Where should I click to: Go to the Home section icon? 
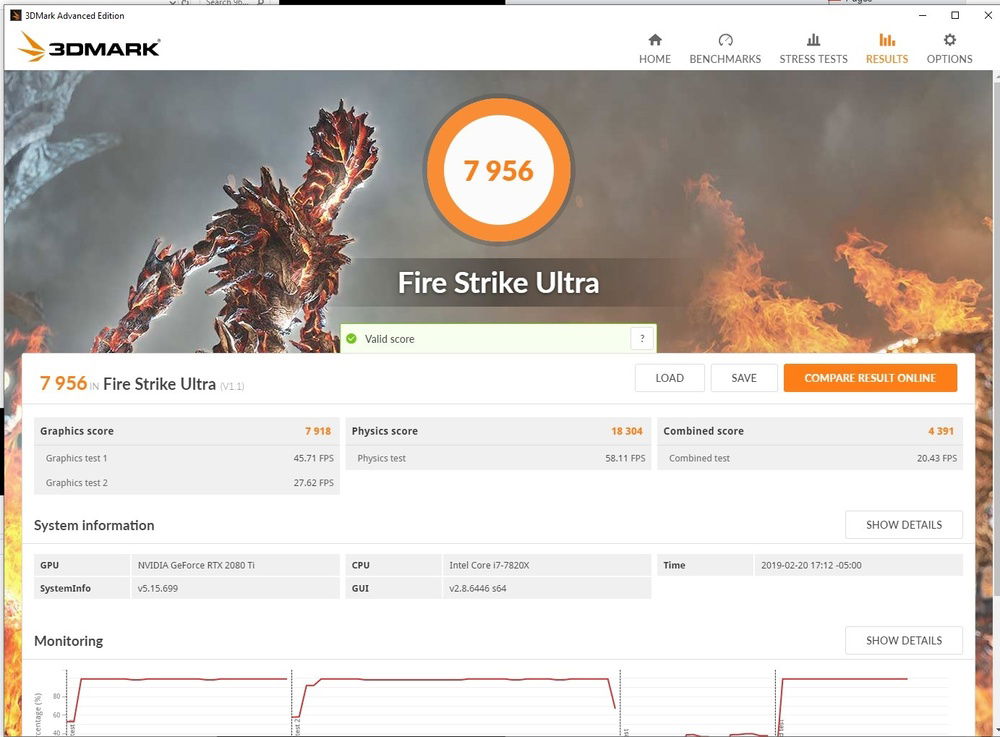(x=655, y=40)
